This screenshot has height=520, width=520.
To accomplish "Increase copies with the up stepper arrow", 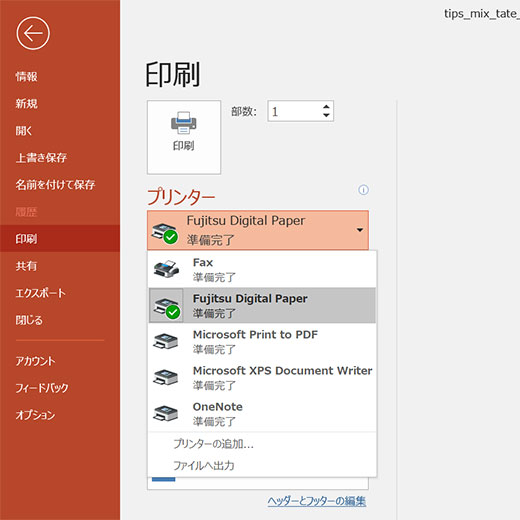I will click(x=326, y=107).
